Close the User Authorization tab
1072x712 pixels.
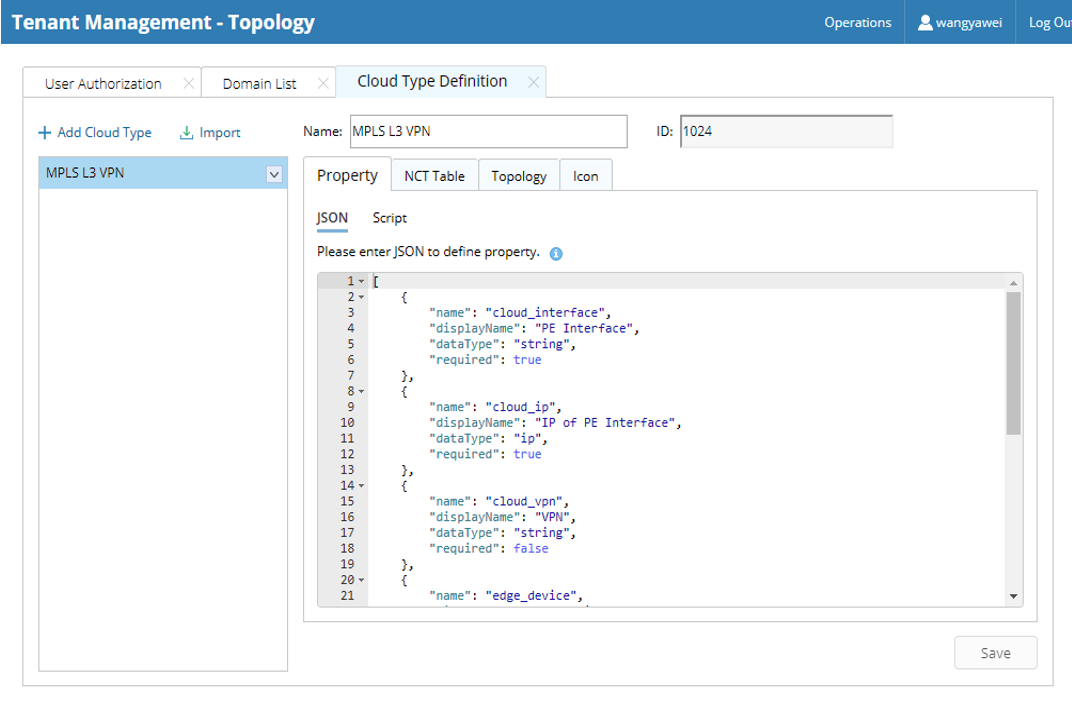188,84
